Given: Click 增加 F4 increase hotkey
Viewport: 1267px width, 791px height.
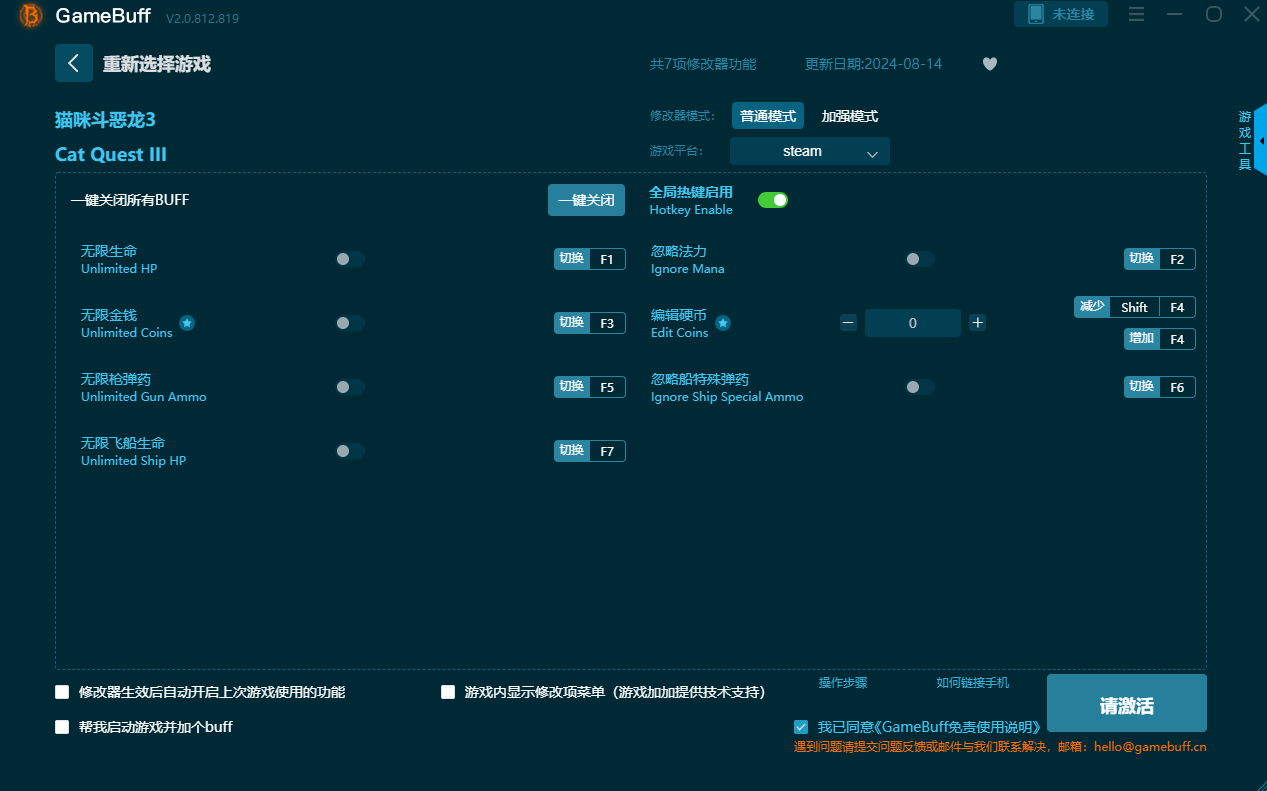Looking at the screenshot, I should point(1160,339).
